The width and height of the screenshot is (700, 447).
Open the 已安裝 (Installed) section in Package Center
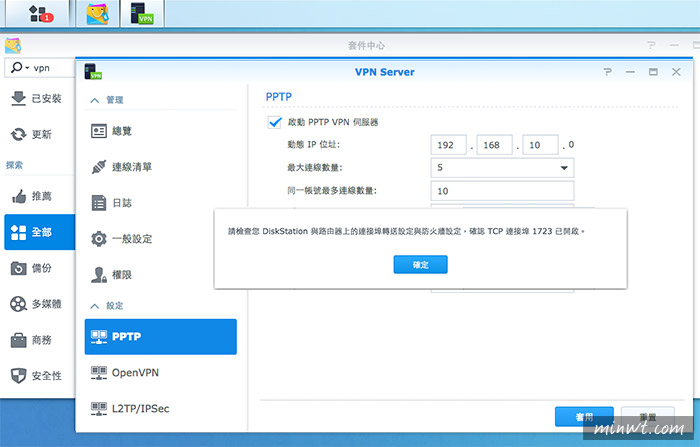click(x=39, y=99)
